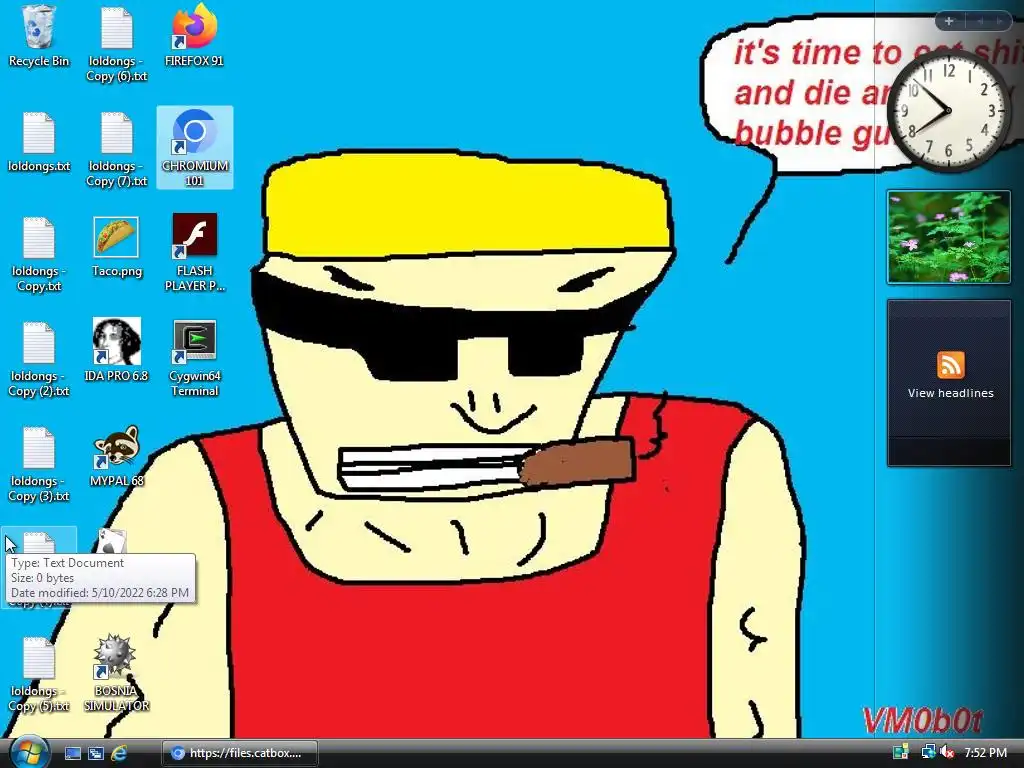Screen dimensions: 1024x768
Task: Click the 7:52 PM taskbar clock
Action: click(x=985, y=753)
